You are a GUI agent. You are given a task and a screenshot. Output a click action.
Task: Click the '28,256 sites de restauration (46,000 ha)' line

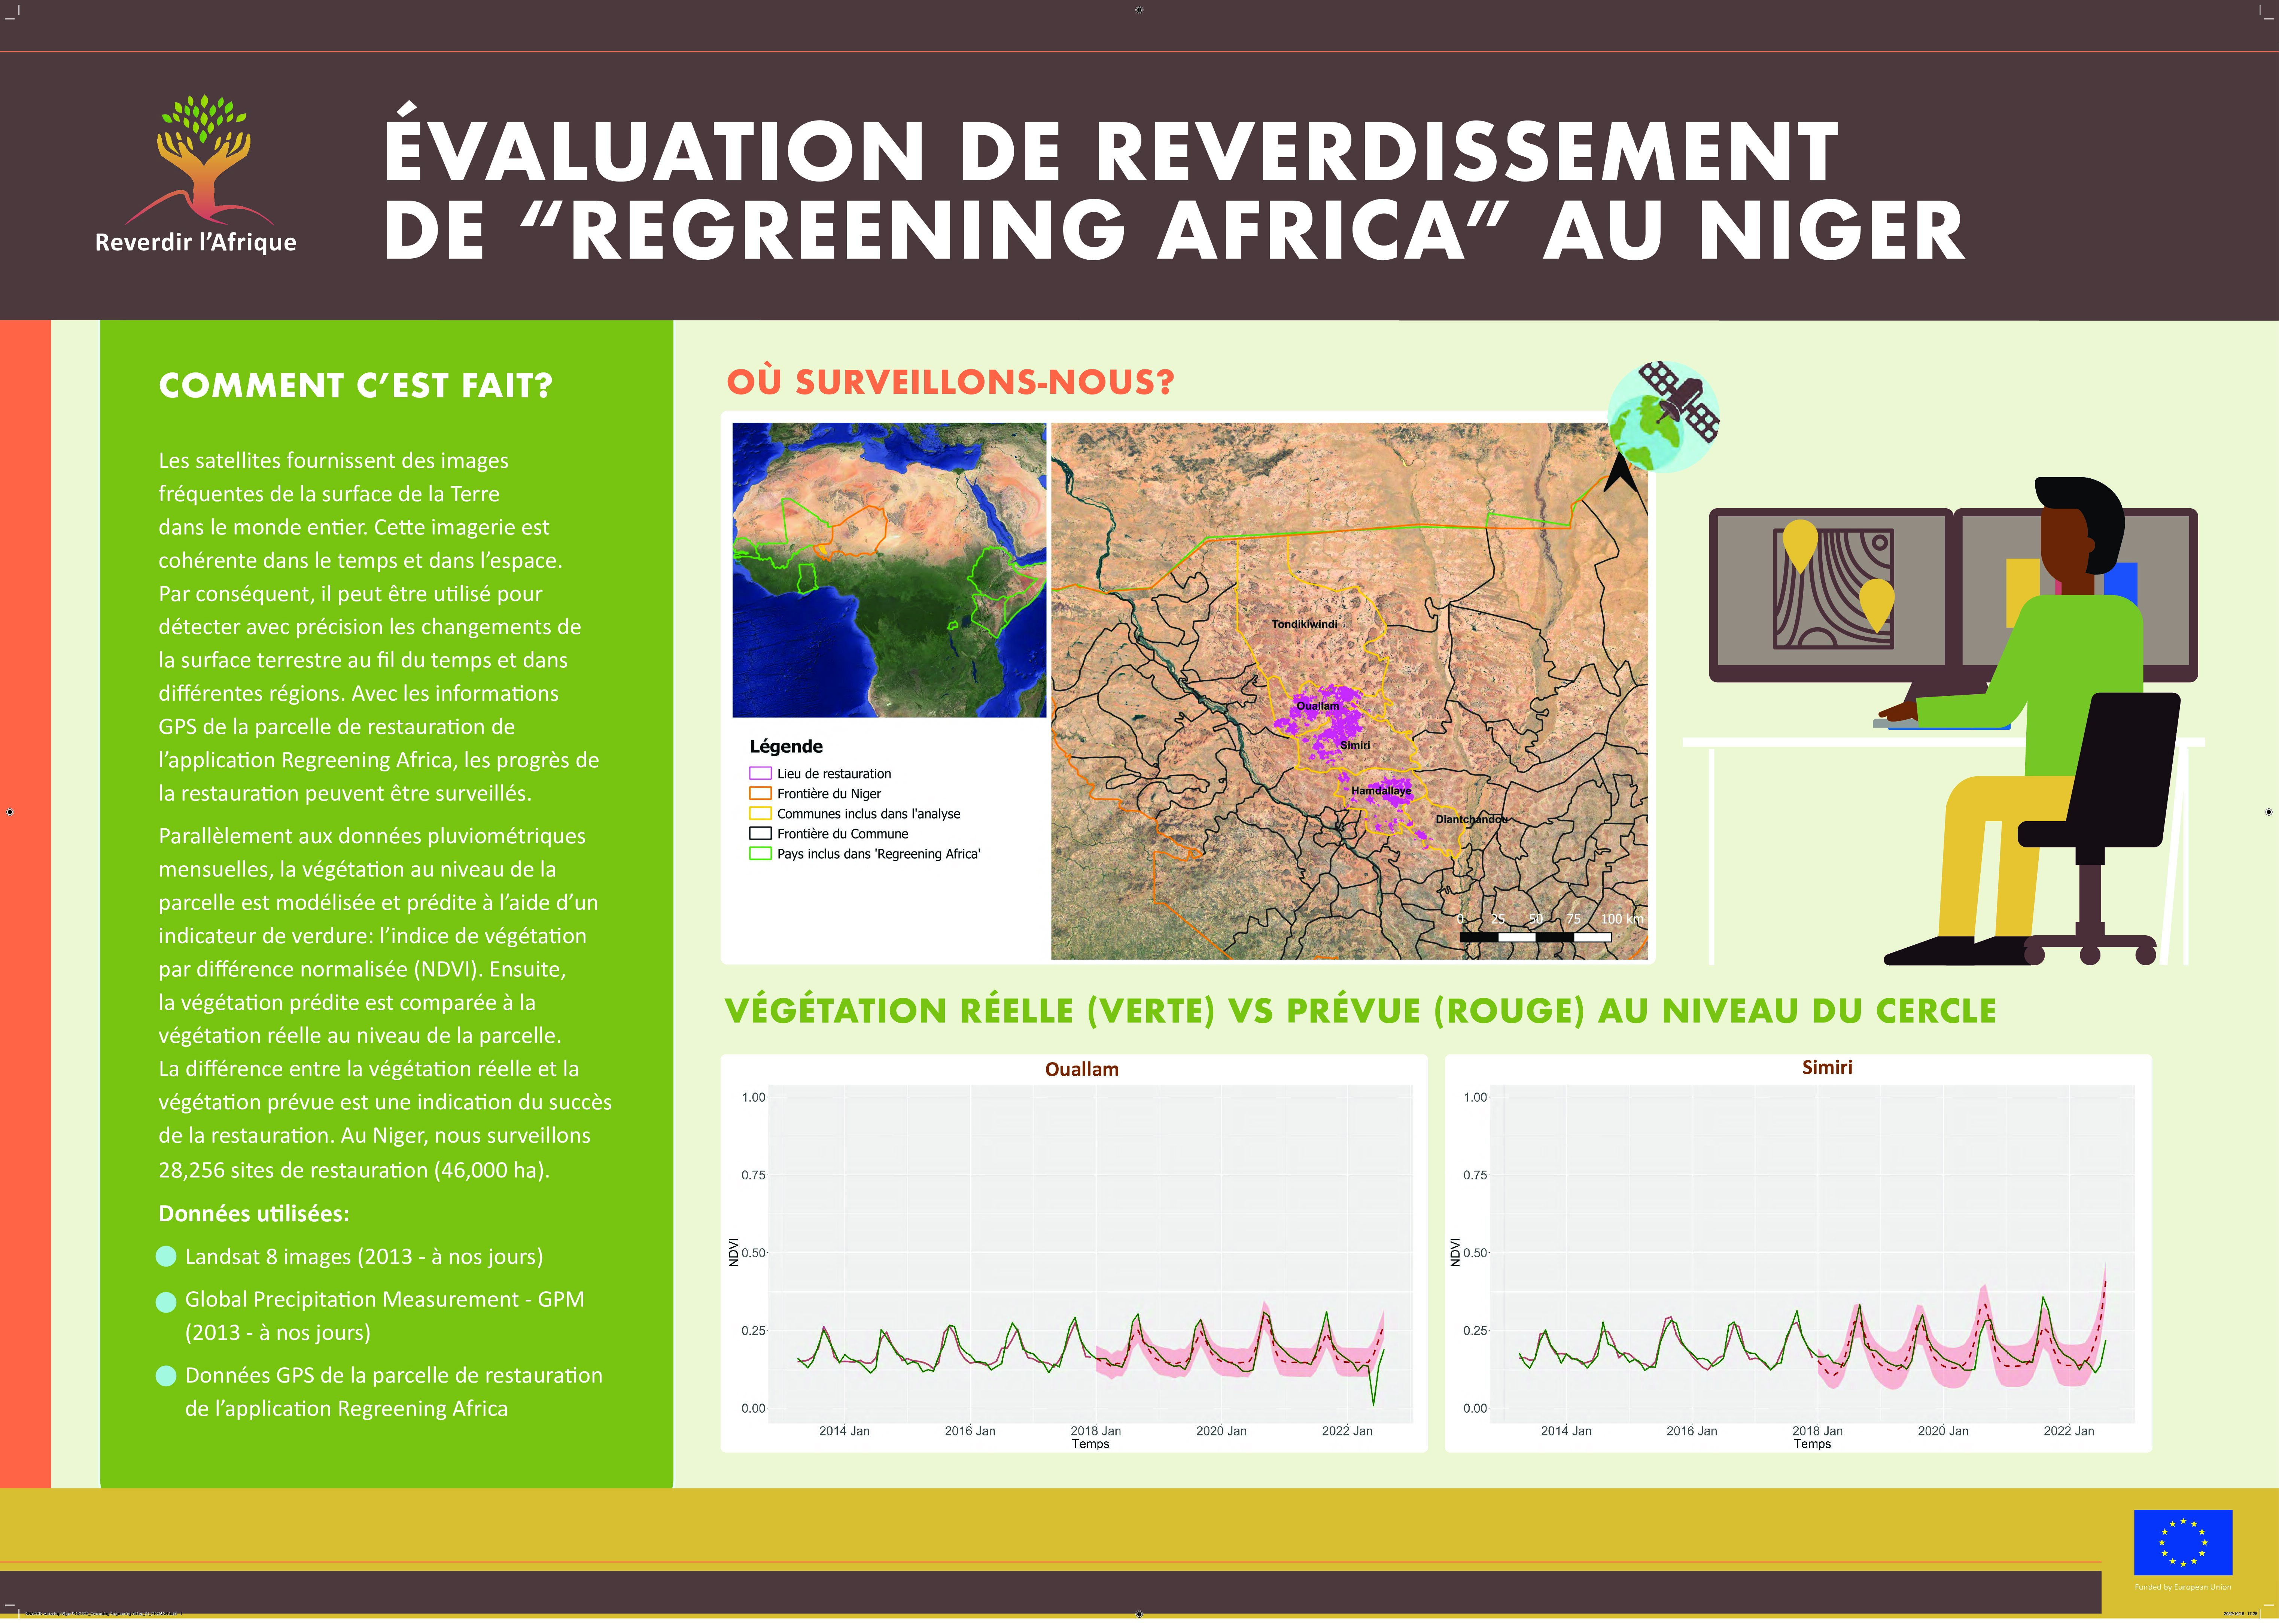click(x=354, y=1170)
